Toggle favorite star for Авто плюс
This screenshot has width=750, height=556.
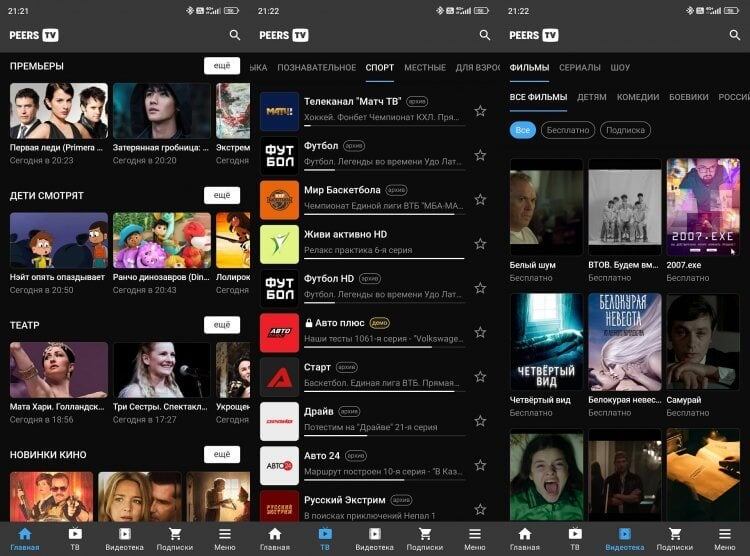[x=480, y=333]
